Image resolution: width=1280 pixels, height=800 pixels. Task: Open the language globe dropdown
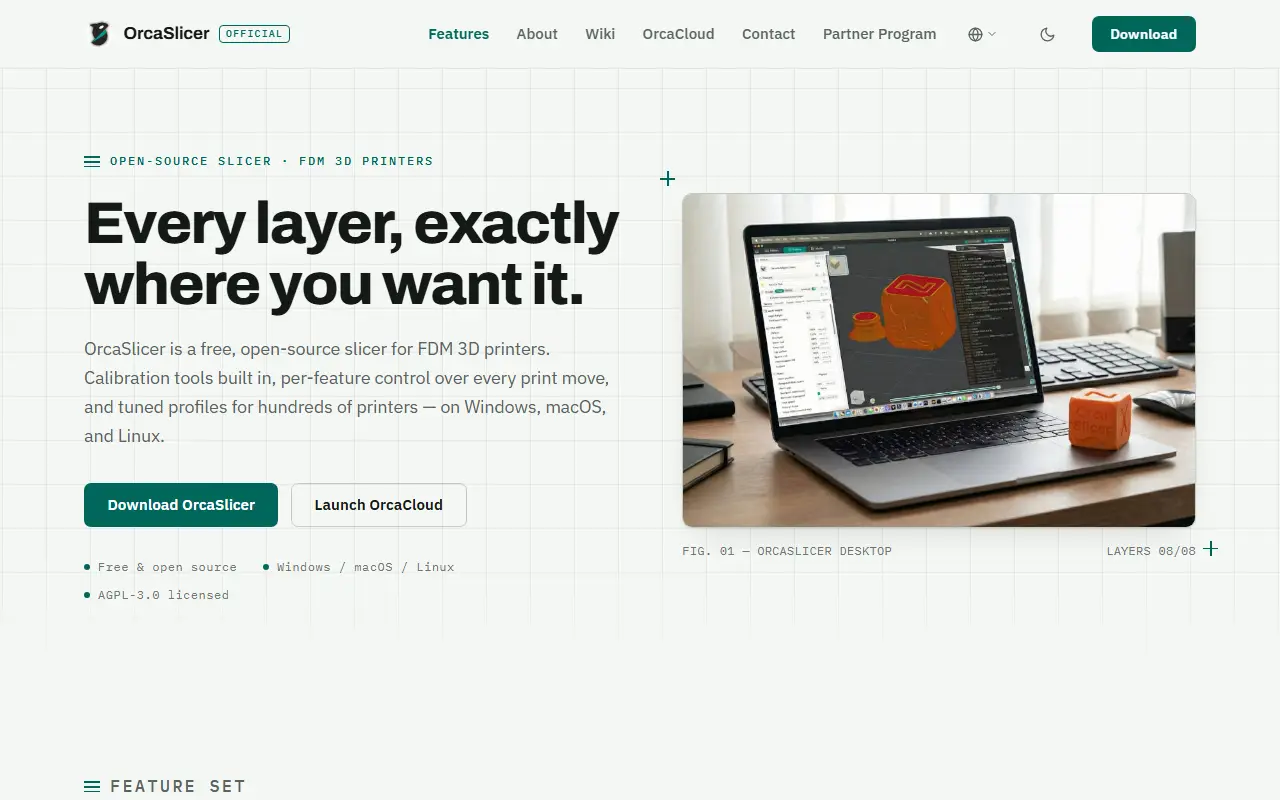pos(982,34)
